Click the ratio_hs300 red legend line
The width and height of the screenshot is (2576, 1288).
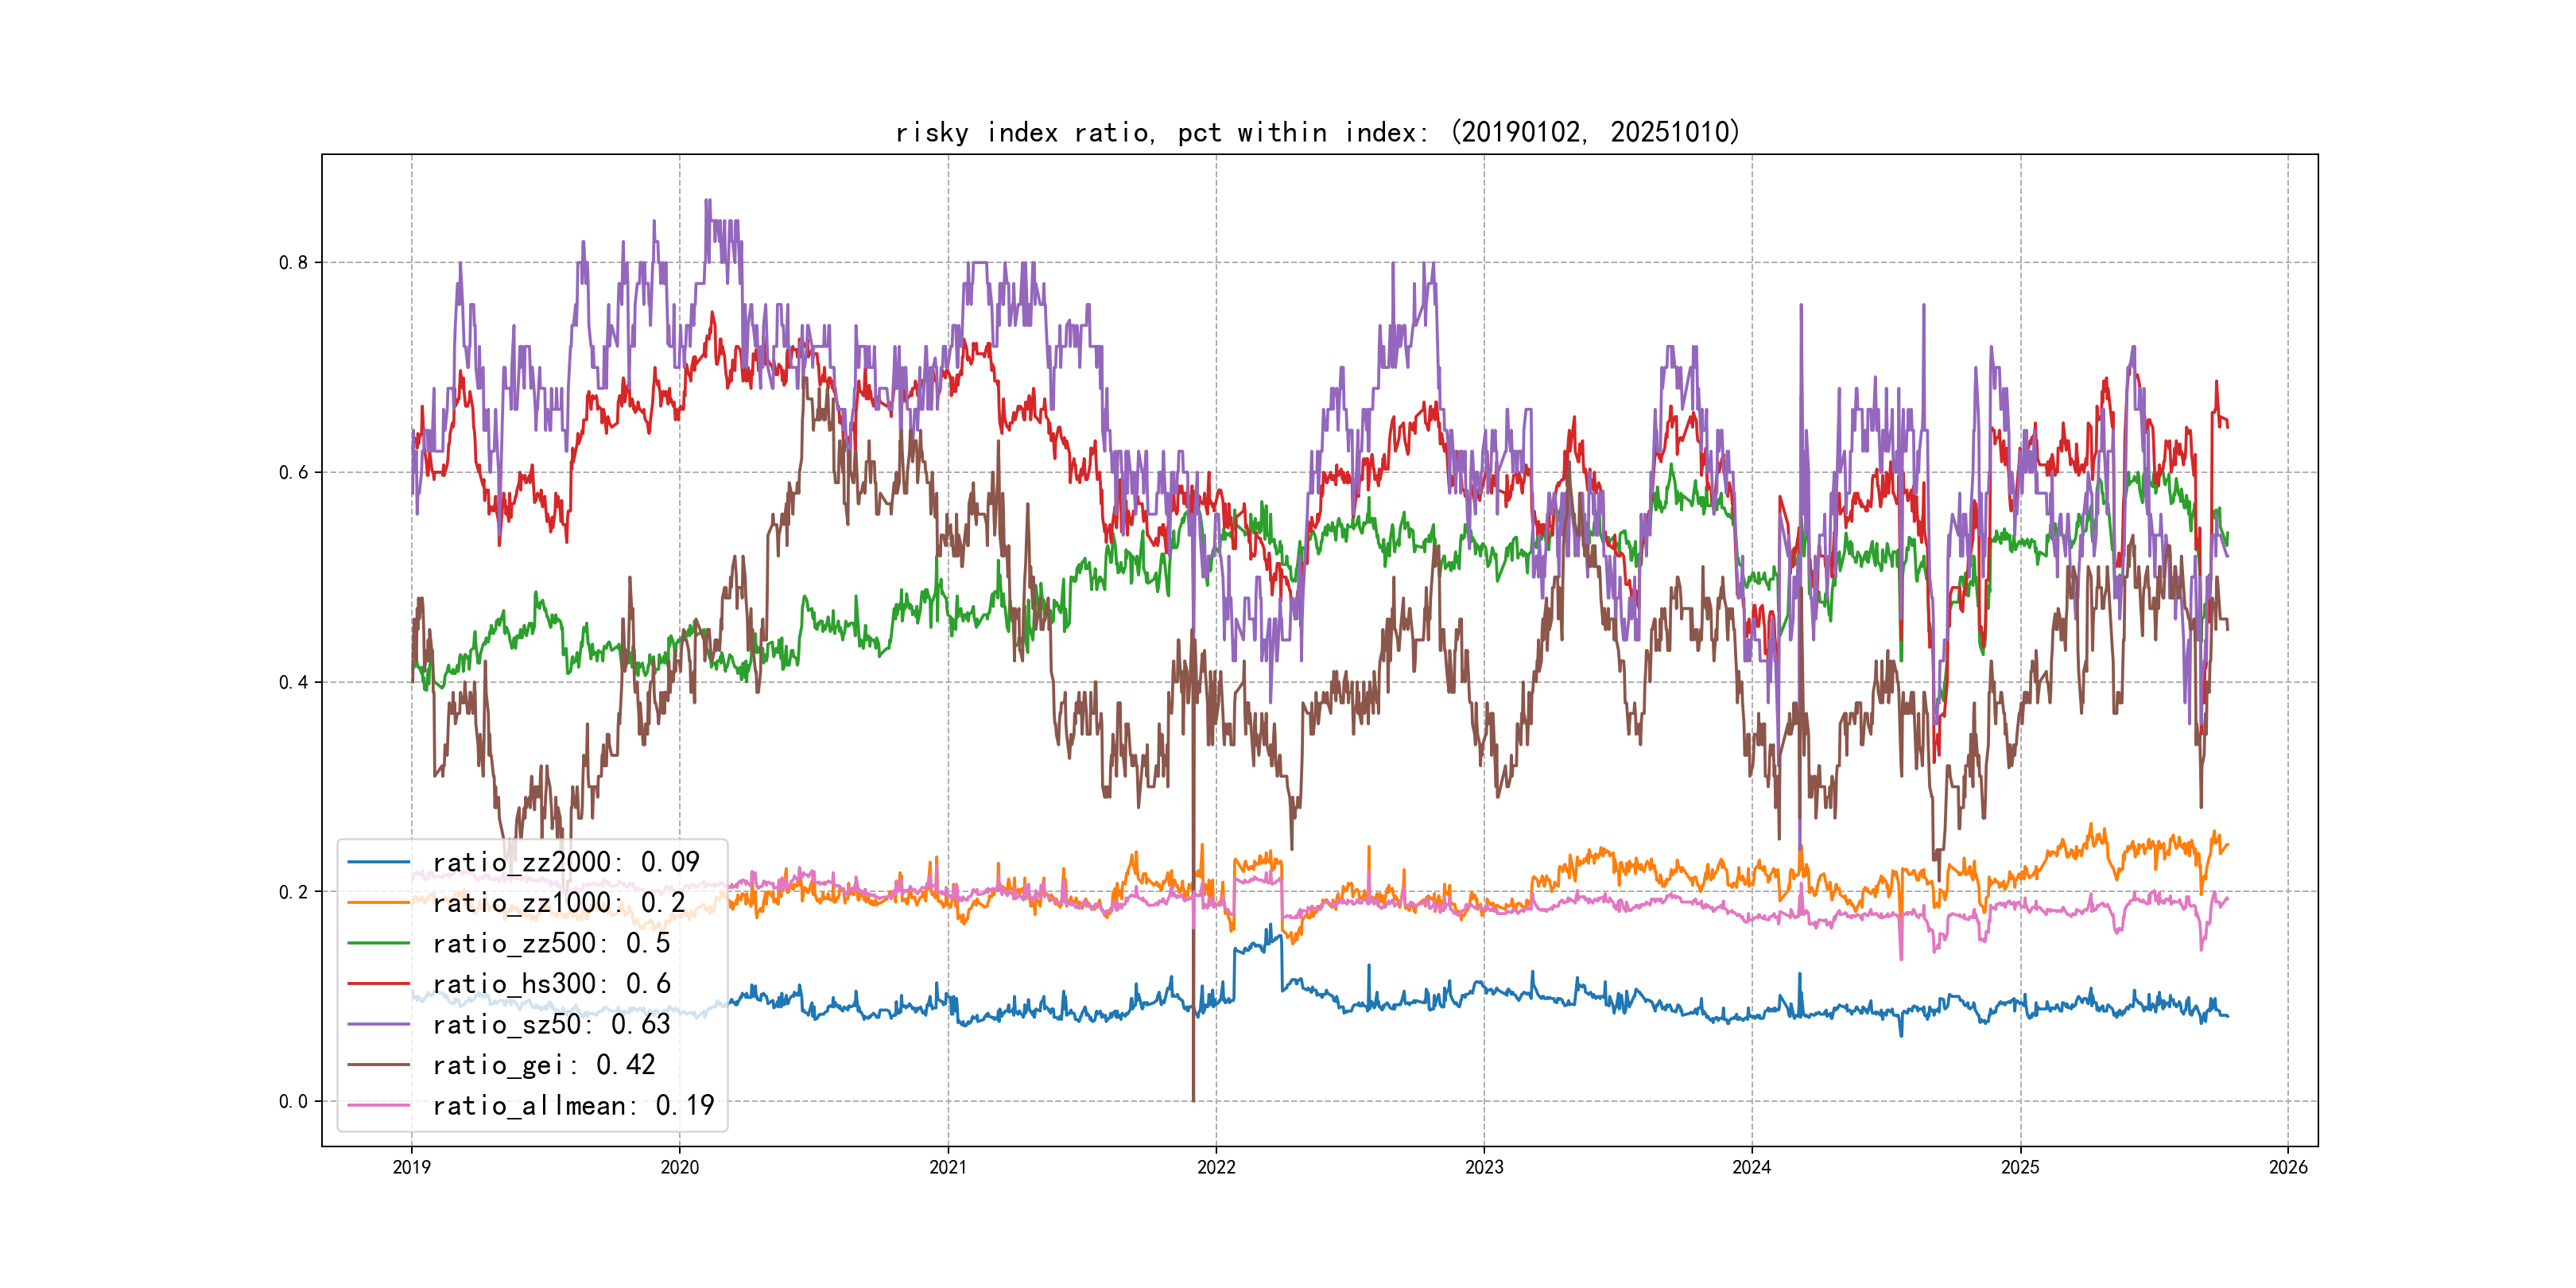[378, 984]
